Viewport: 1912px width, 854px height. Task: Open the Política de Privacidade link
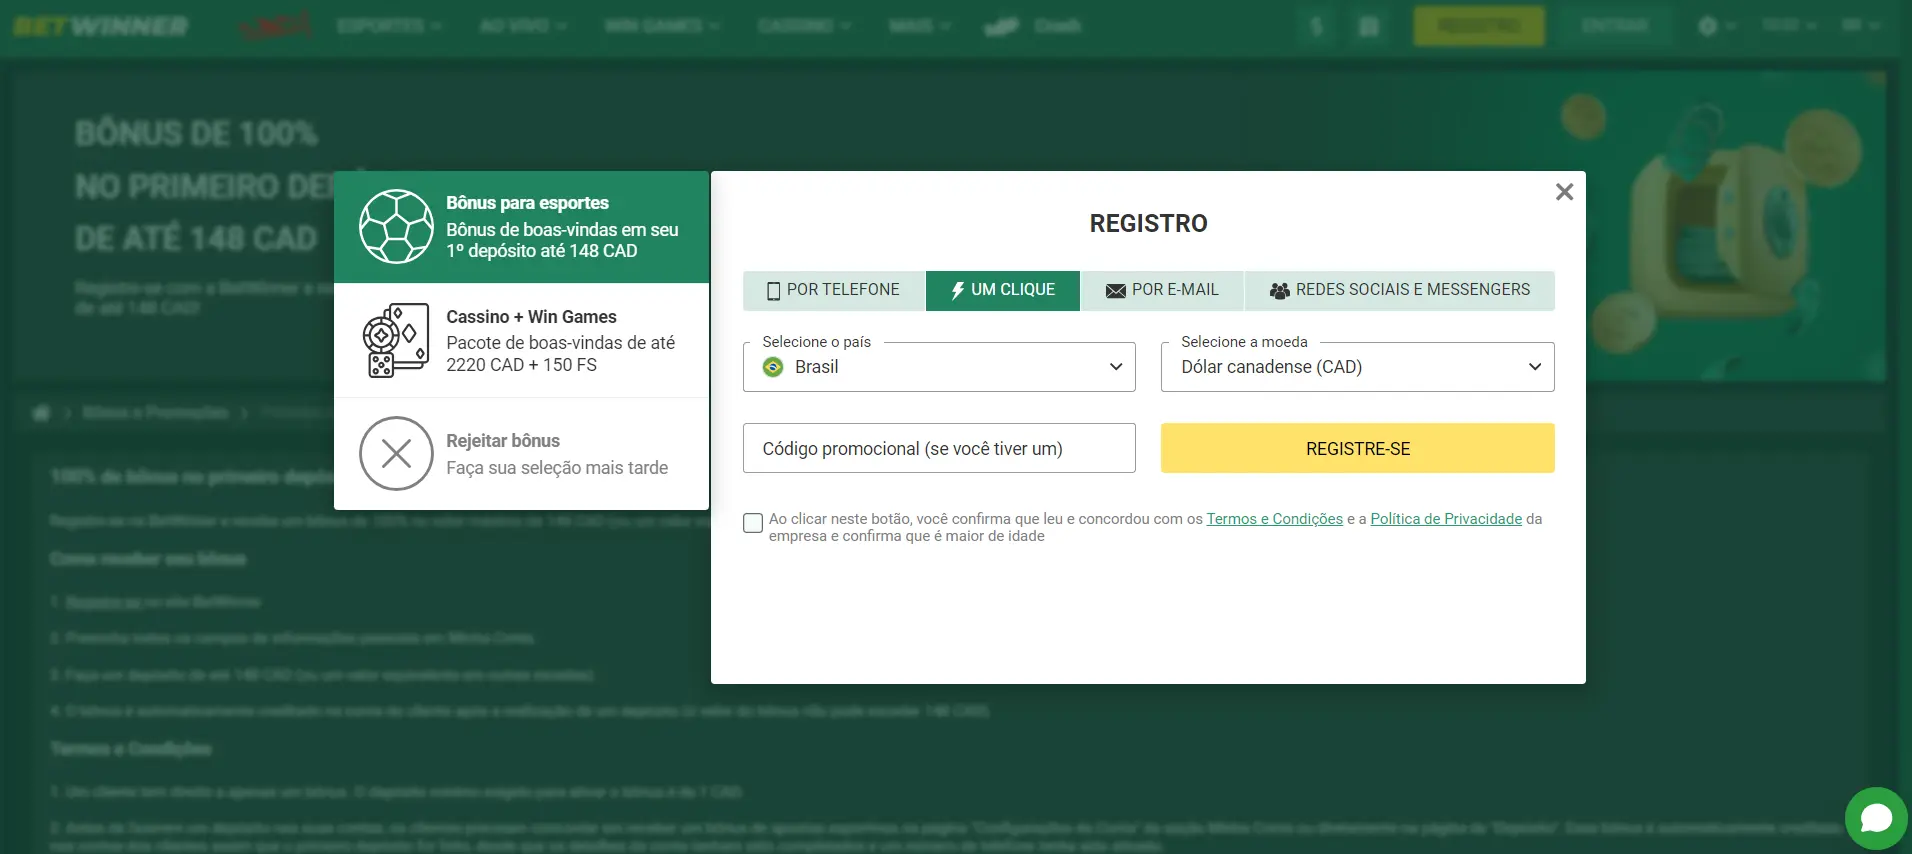pos(1446,519)
